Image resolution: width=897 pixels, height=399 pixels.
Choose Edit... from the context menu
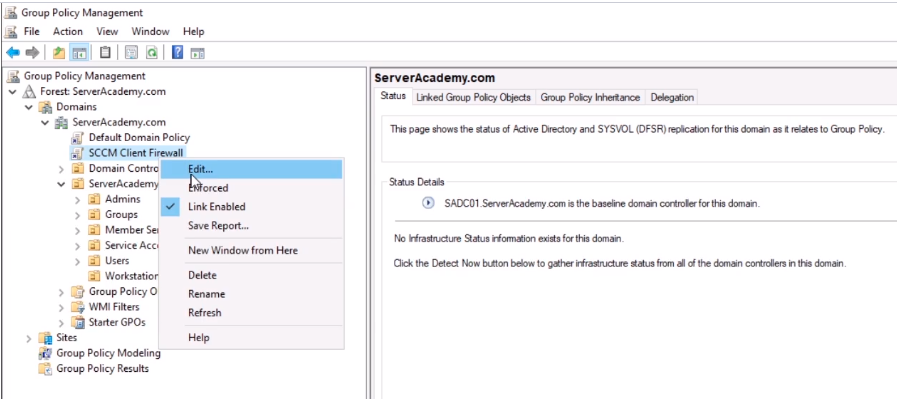coord(251,169)
